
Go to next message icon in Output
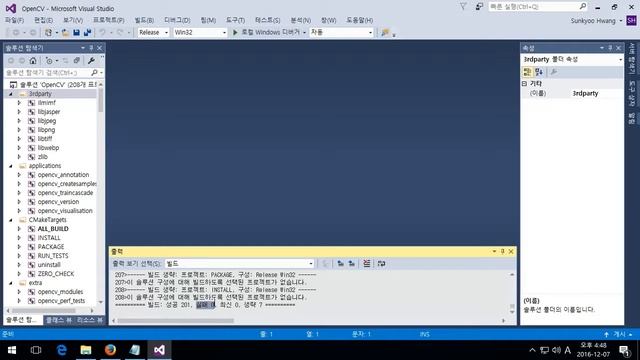tap(351, 263)
